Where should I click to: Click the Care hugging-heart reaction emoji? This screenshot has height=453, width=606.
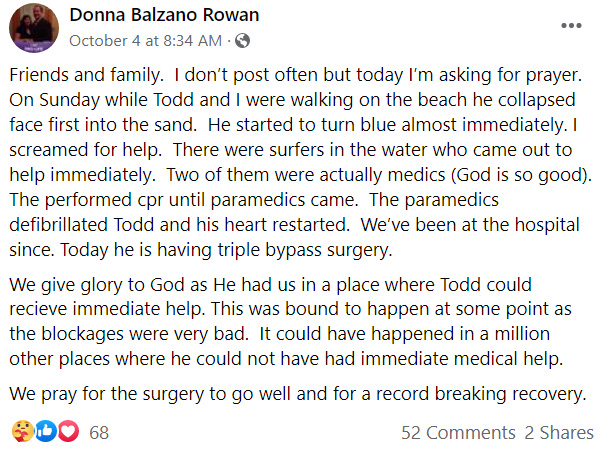(x=23, y=431)
